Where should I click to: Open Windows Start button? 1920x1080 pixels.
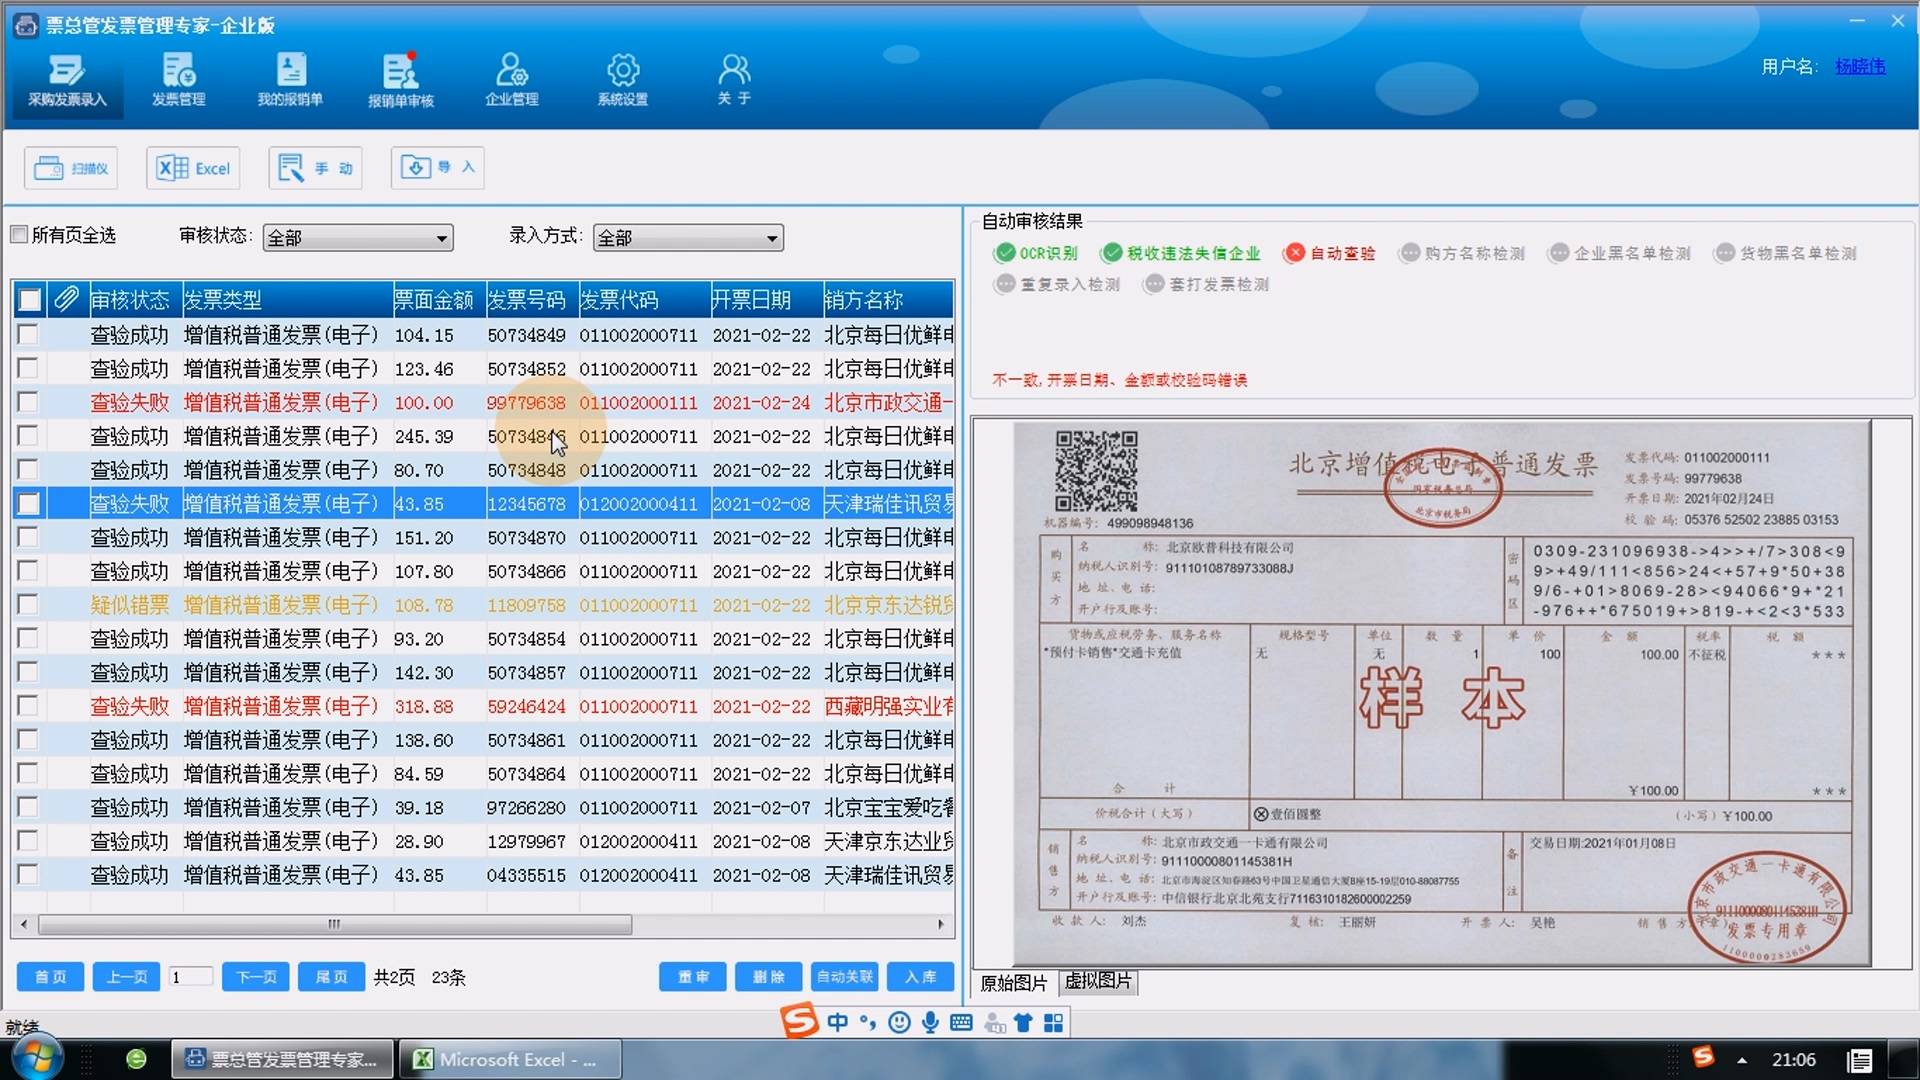[x=38, y=1059]
